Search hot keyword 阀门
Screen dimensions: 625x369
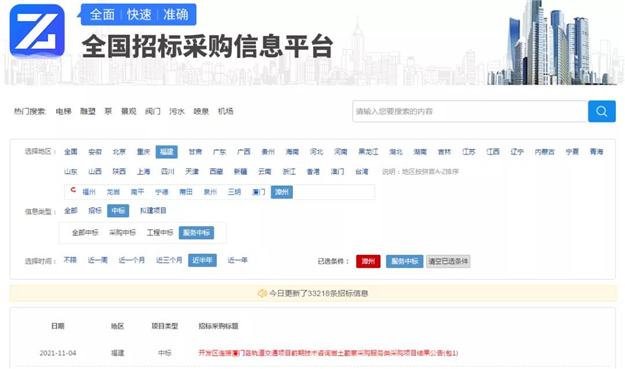pos(153,111)
